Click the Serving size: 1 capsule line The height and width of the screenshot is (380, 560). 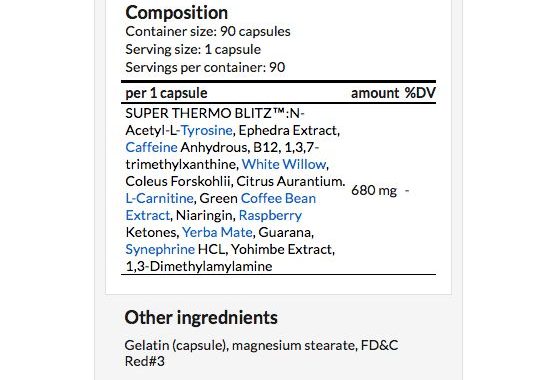193,49
